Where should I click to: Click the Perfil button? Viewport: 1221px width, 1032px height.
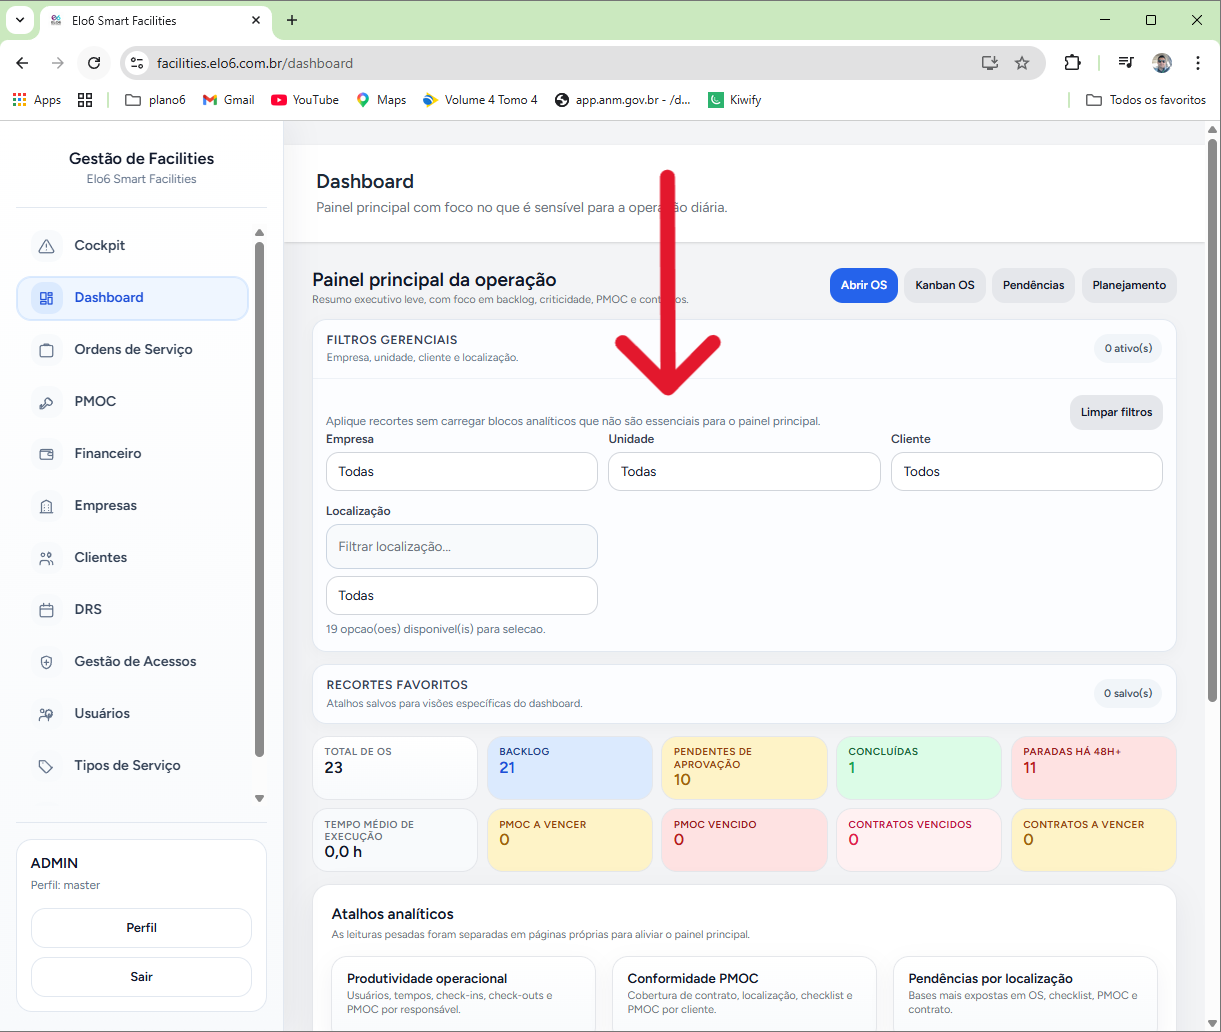(141, 928)
